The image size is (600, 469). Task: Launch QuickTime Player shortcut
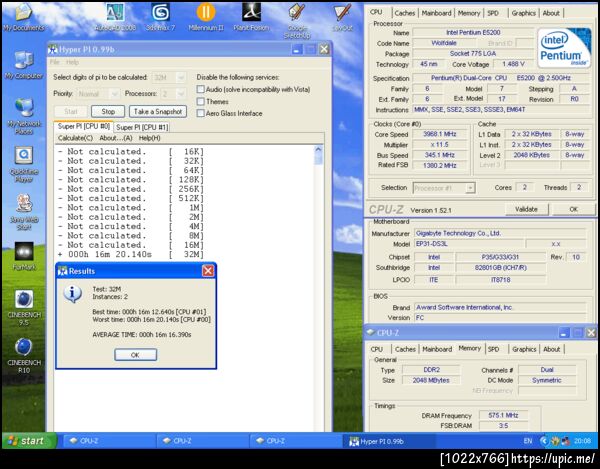pyautogui.click(x=24, y=164)
